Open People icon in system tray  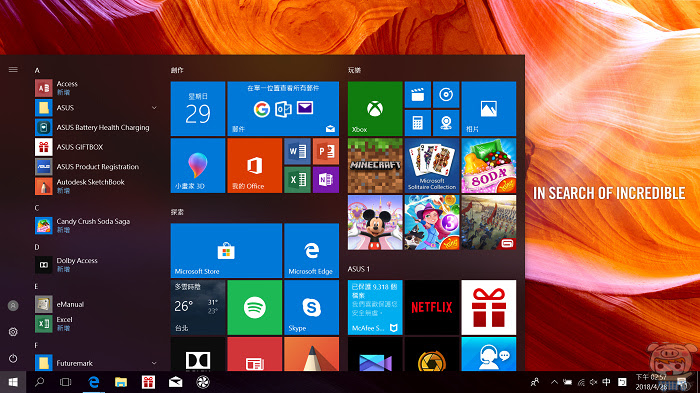534,382
